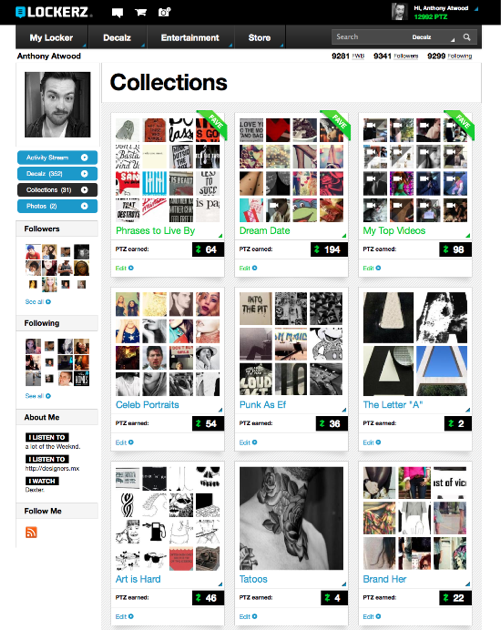Expand the account menu arrow beside greeting
The width and height of the screenshot is (501, 630).
pyautogui.click(x=476, y=9)
